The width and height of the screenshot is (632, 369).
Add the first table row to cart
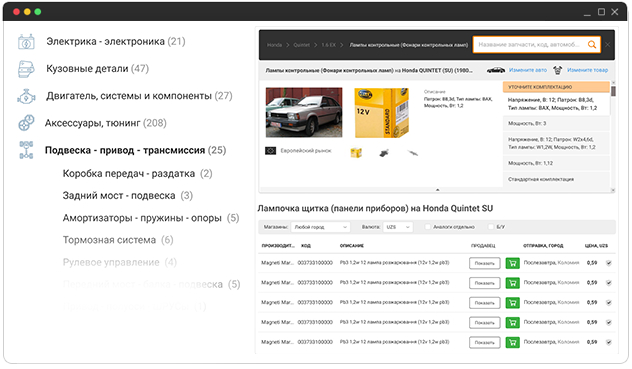[512, 263]
